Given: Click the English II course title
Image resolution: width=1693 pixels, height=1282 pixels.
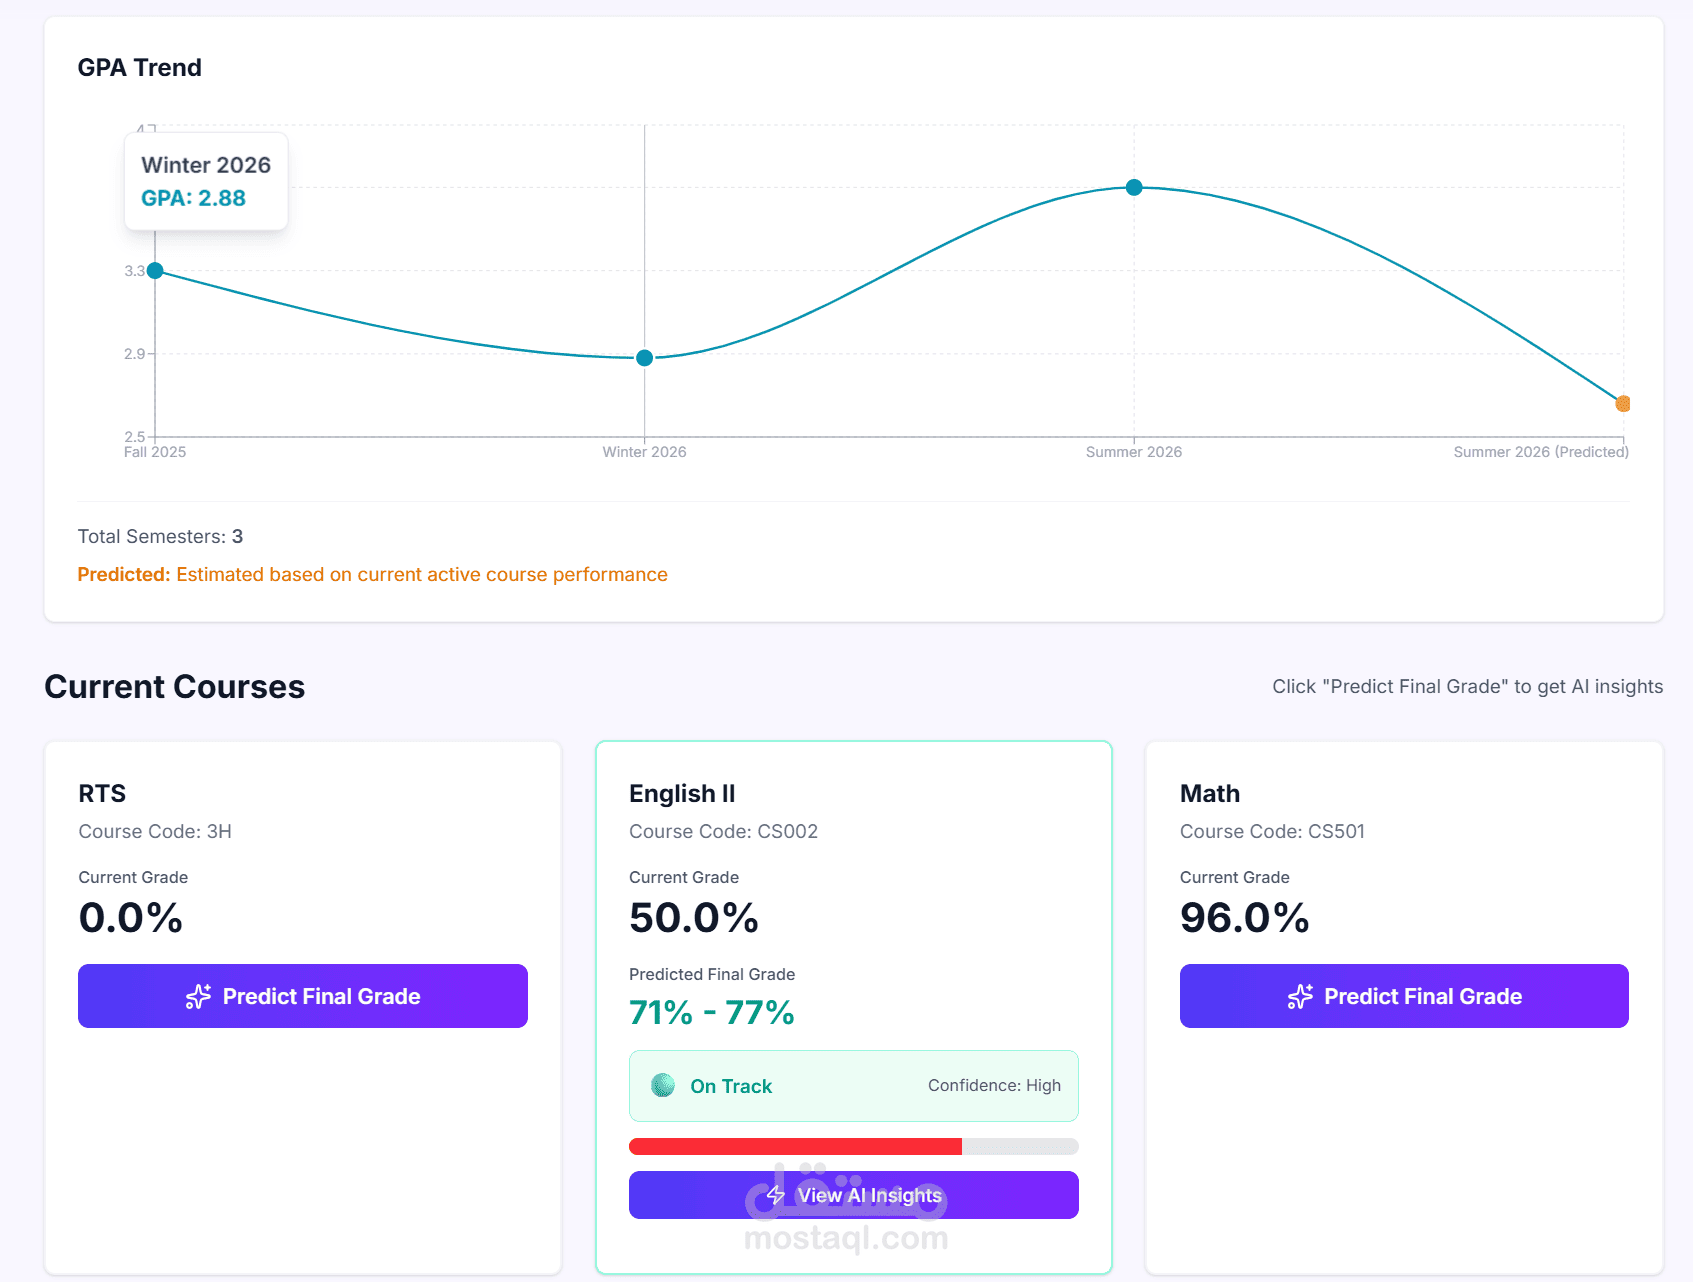Looking at the screenshot, I should 682,793.
